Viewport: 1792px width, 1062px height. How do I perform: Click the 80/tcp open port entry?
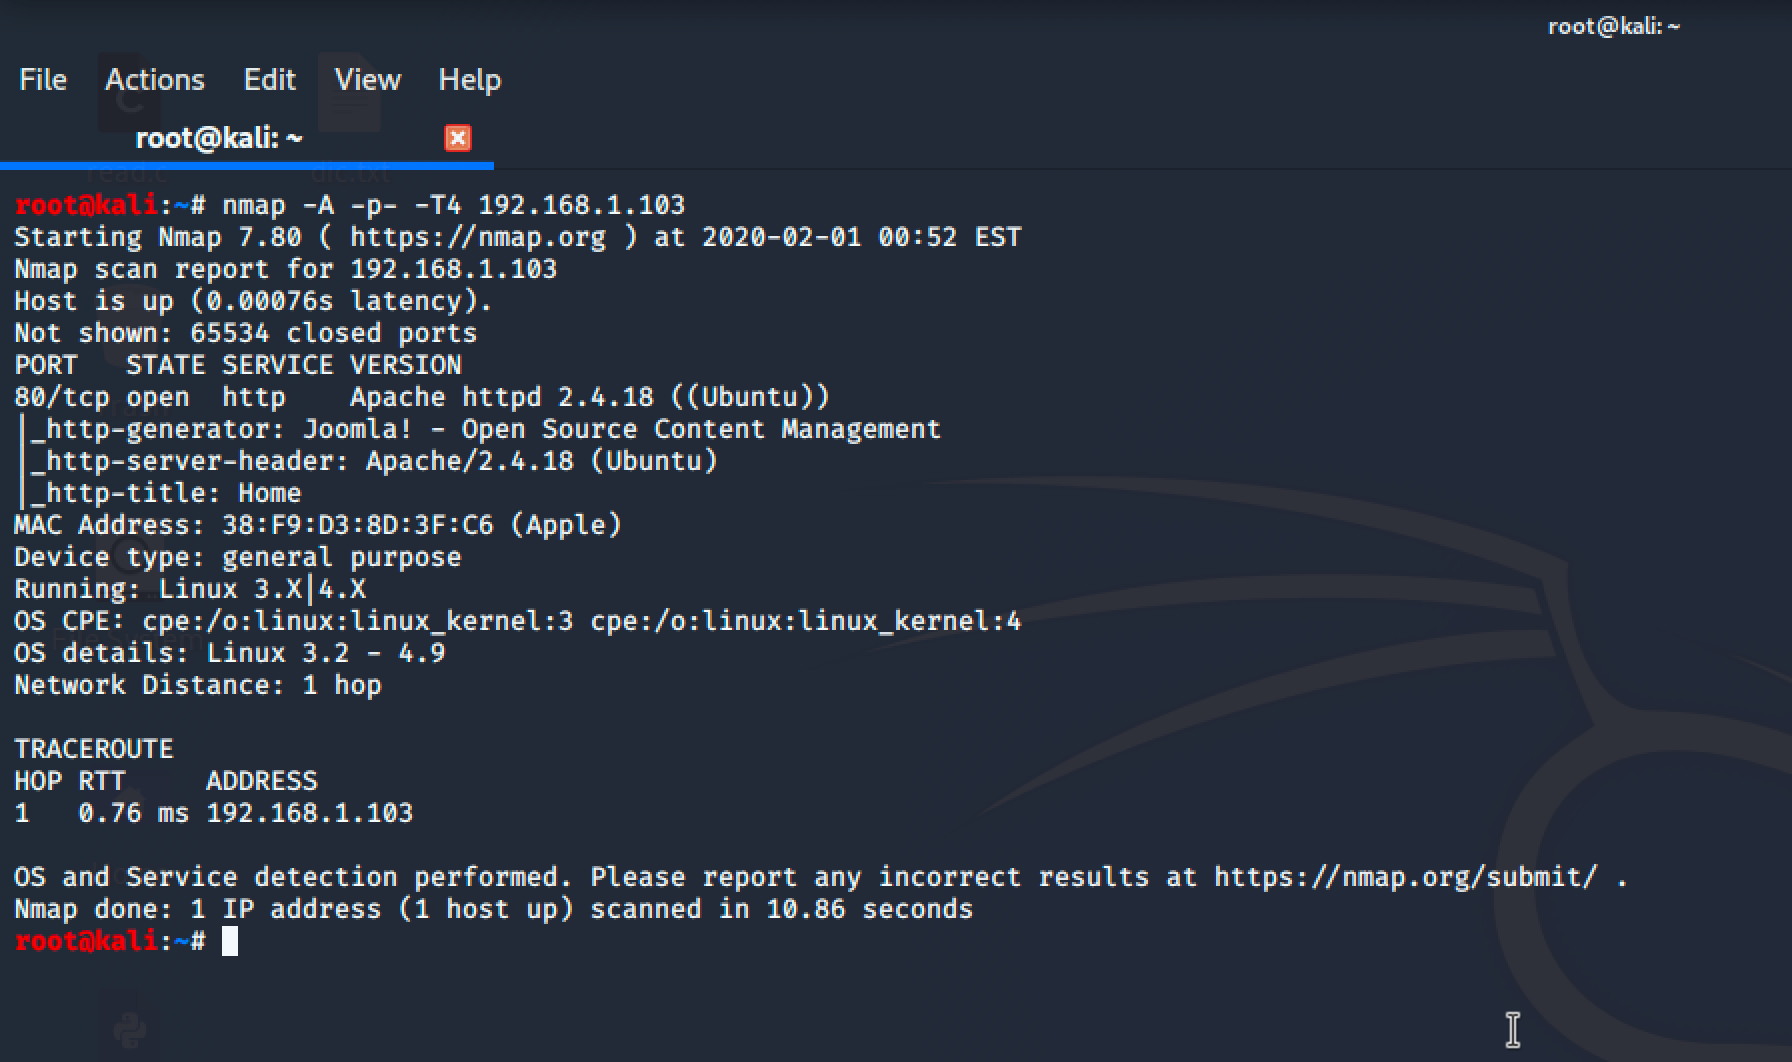click(x=102, y=397)
